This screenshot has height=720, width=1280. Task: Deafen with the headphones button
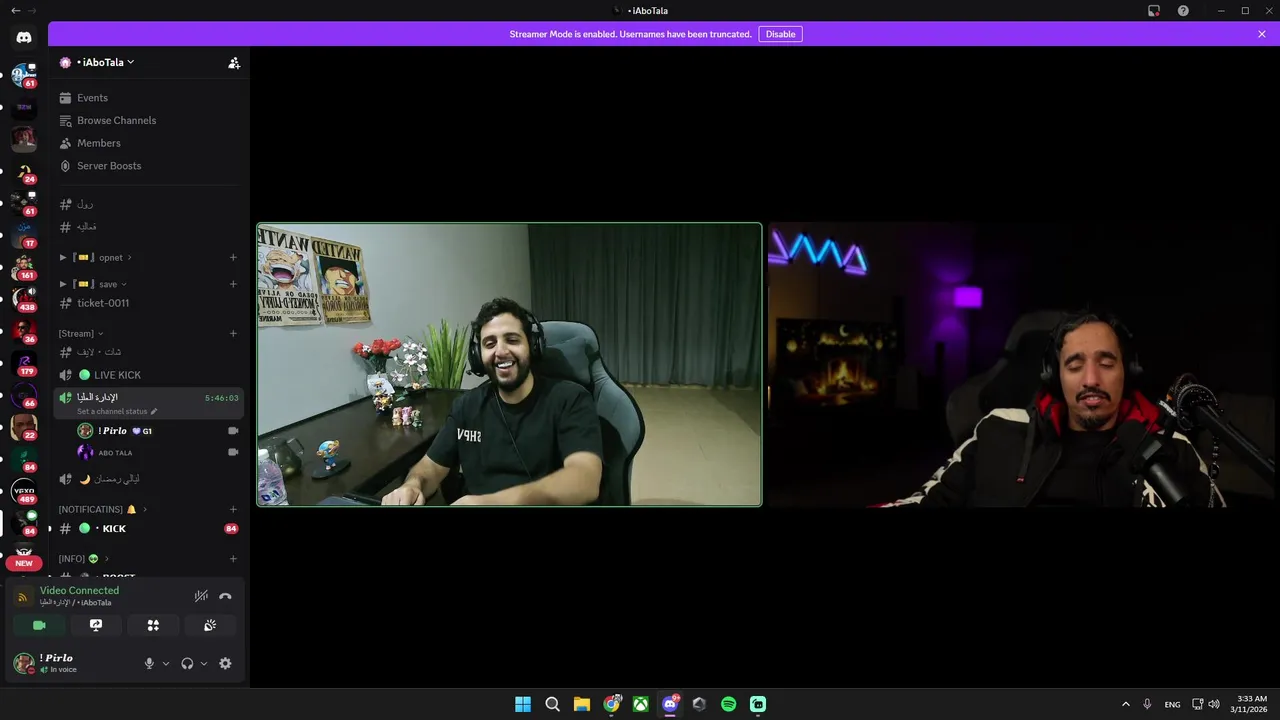coord(187,663)
